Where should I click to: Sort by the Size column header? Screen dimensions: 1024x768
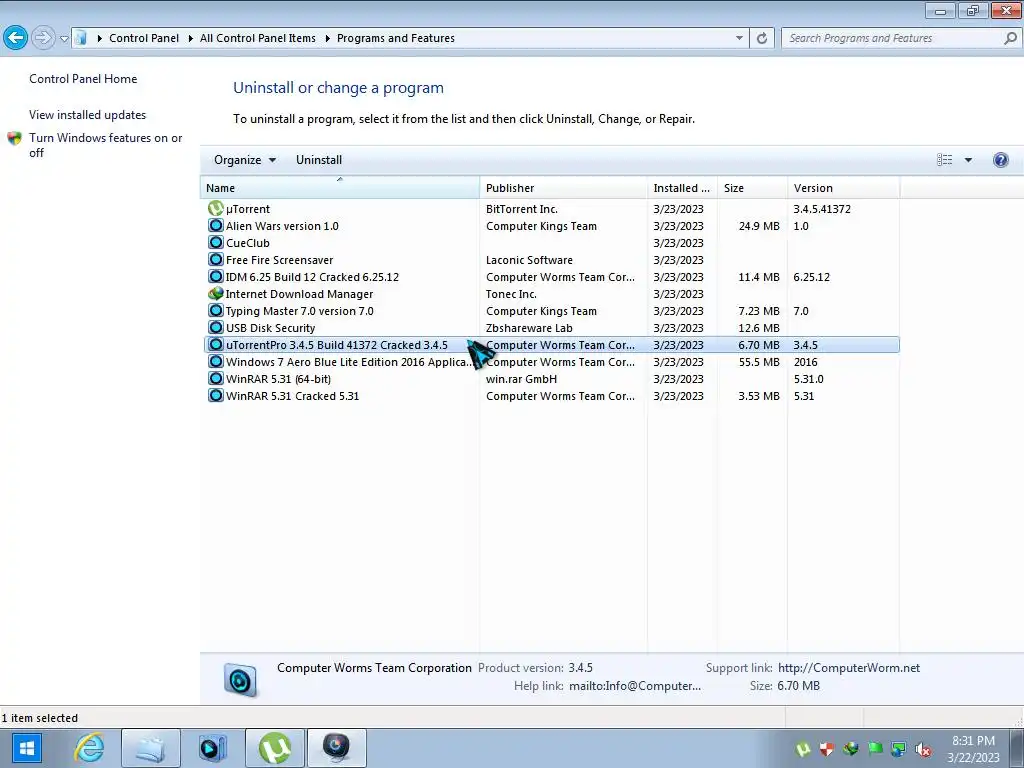pos(752,187)
